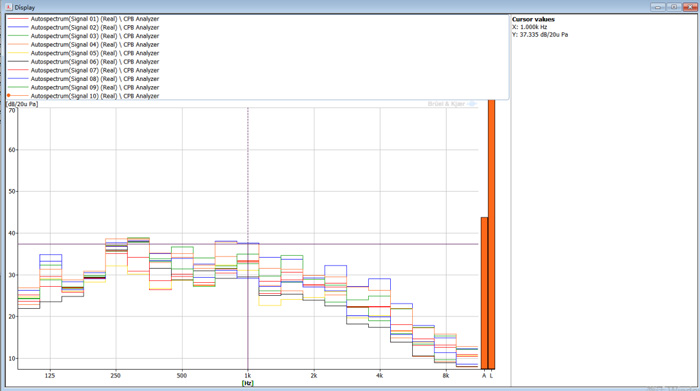The width and height of the screenshot is (700, 391).
Task: Click the dB/20u Pa y-axis label
Action: click(x=22, y=104)
